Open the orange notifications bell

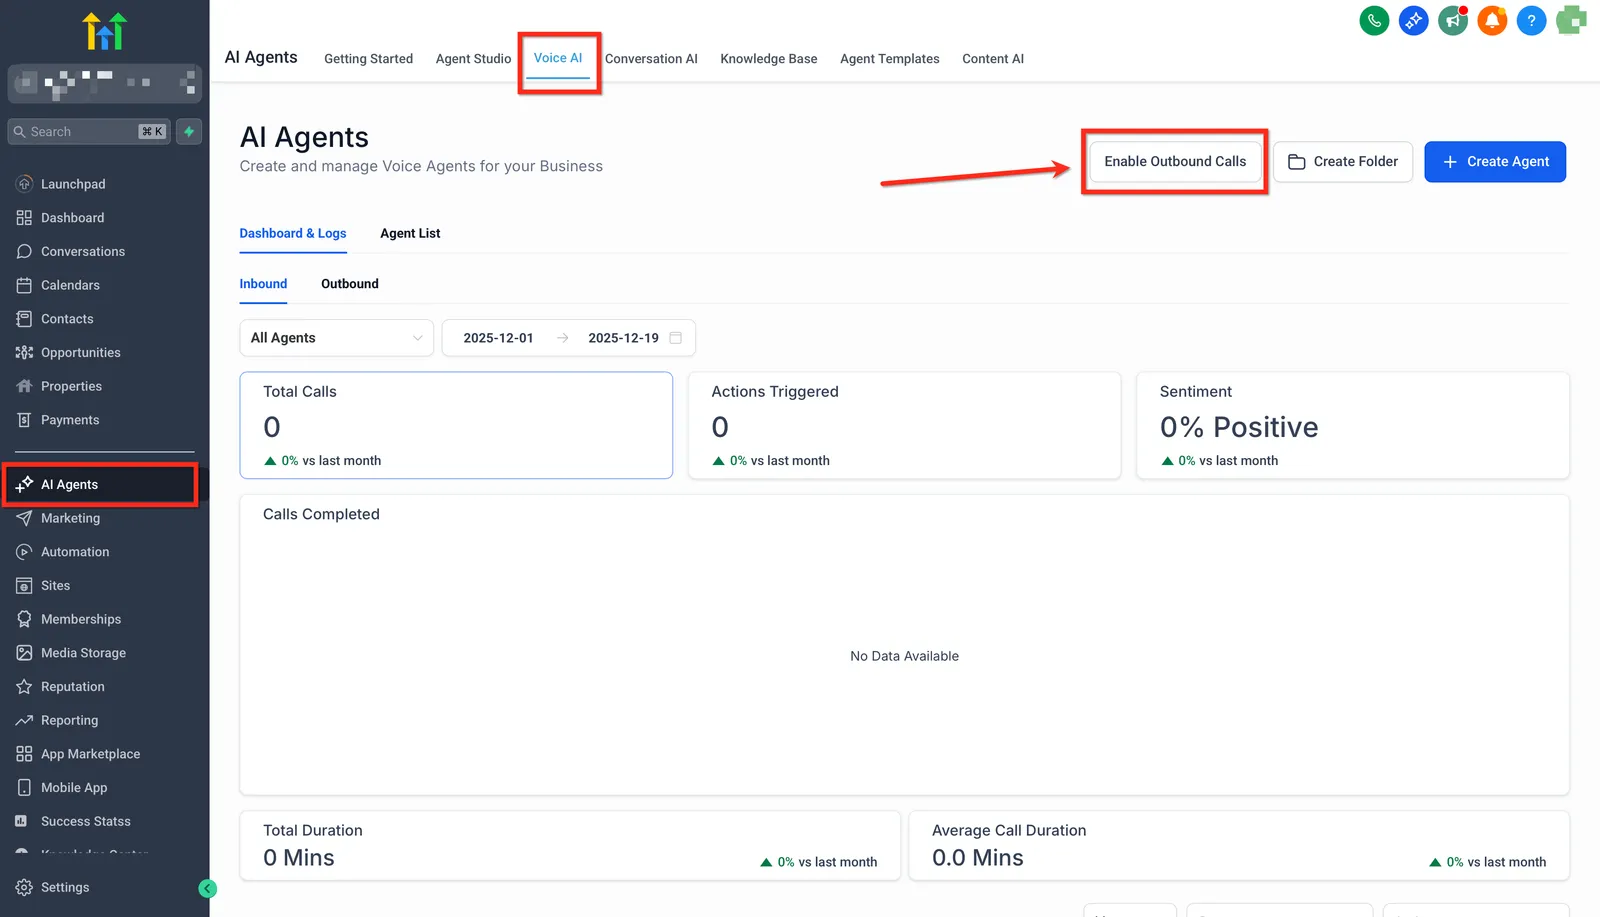(1492, 20)
